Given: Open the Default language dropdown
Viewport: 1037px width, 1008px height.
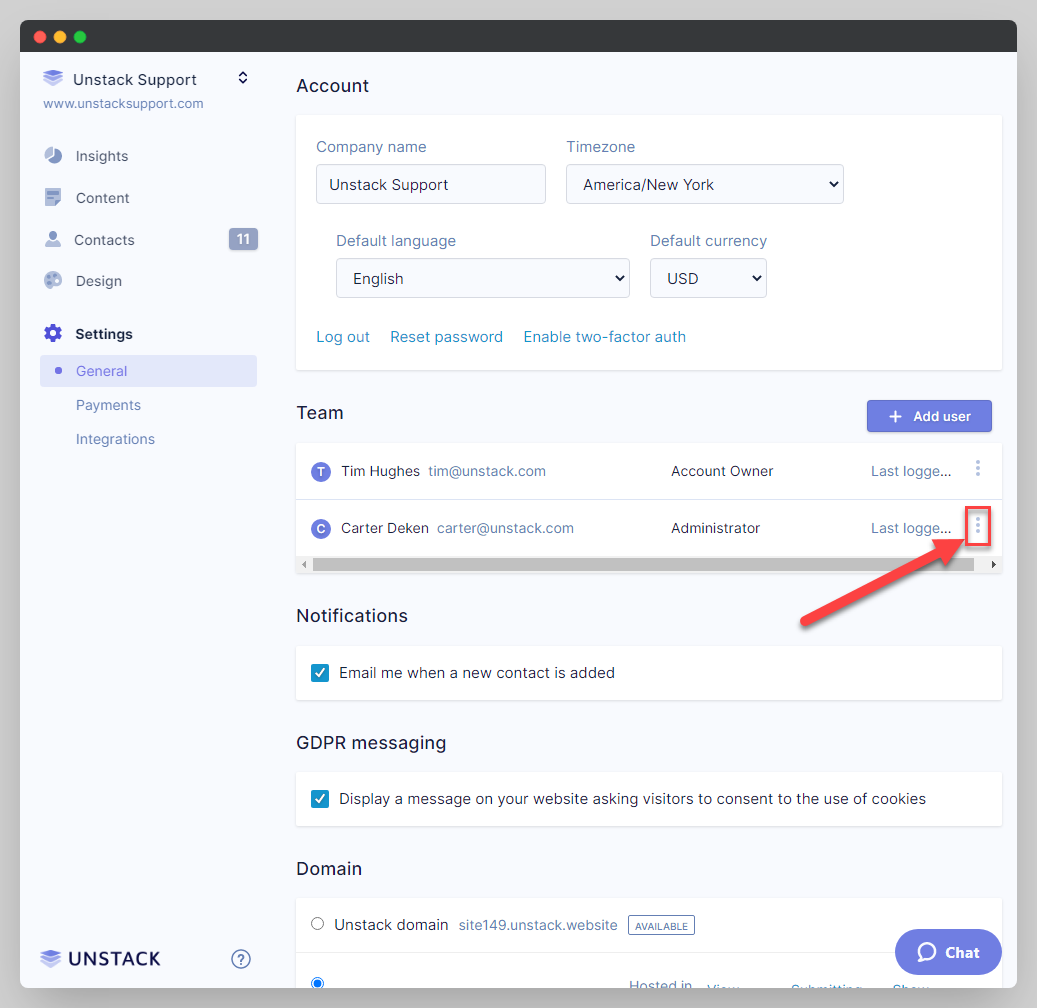Looking at the screenshot, I should point(482,278).
